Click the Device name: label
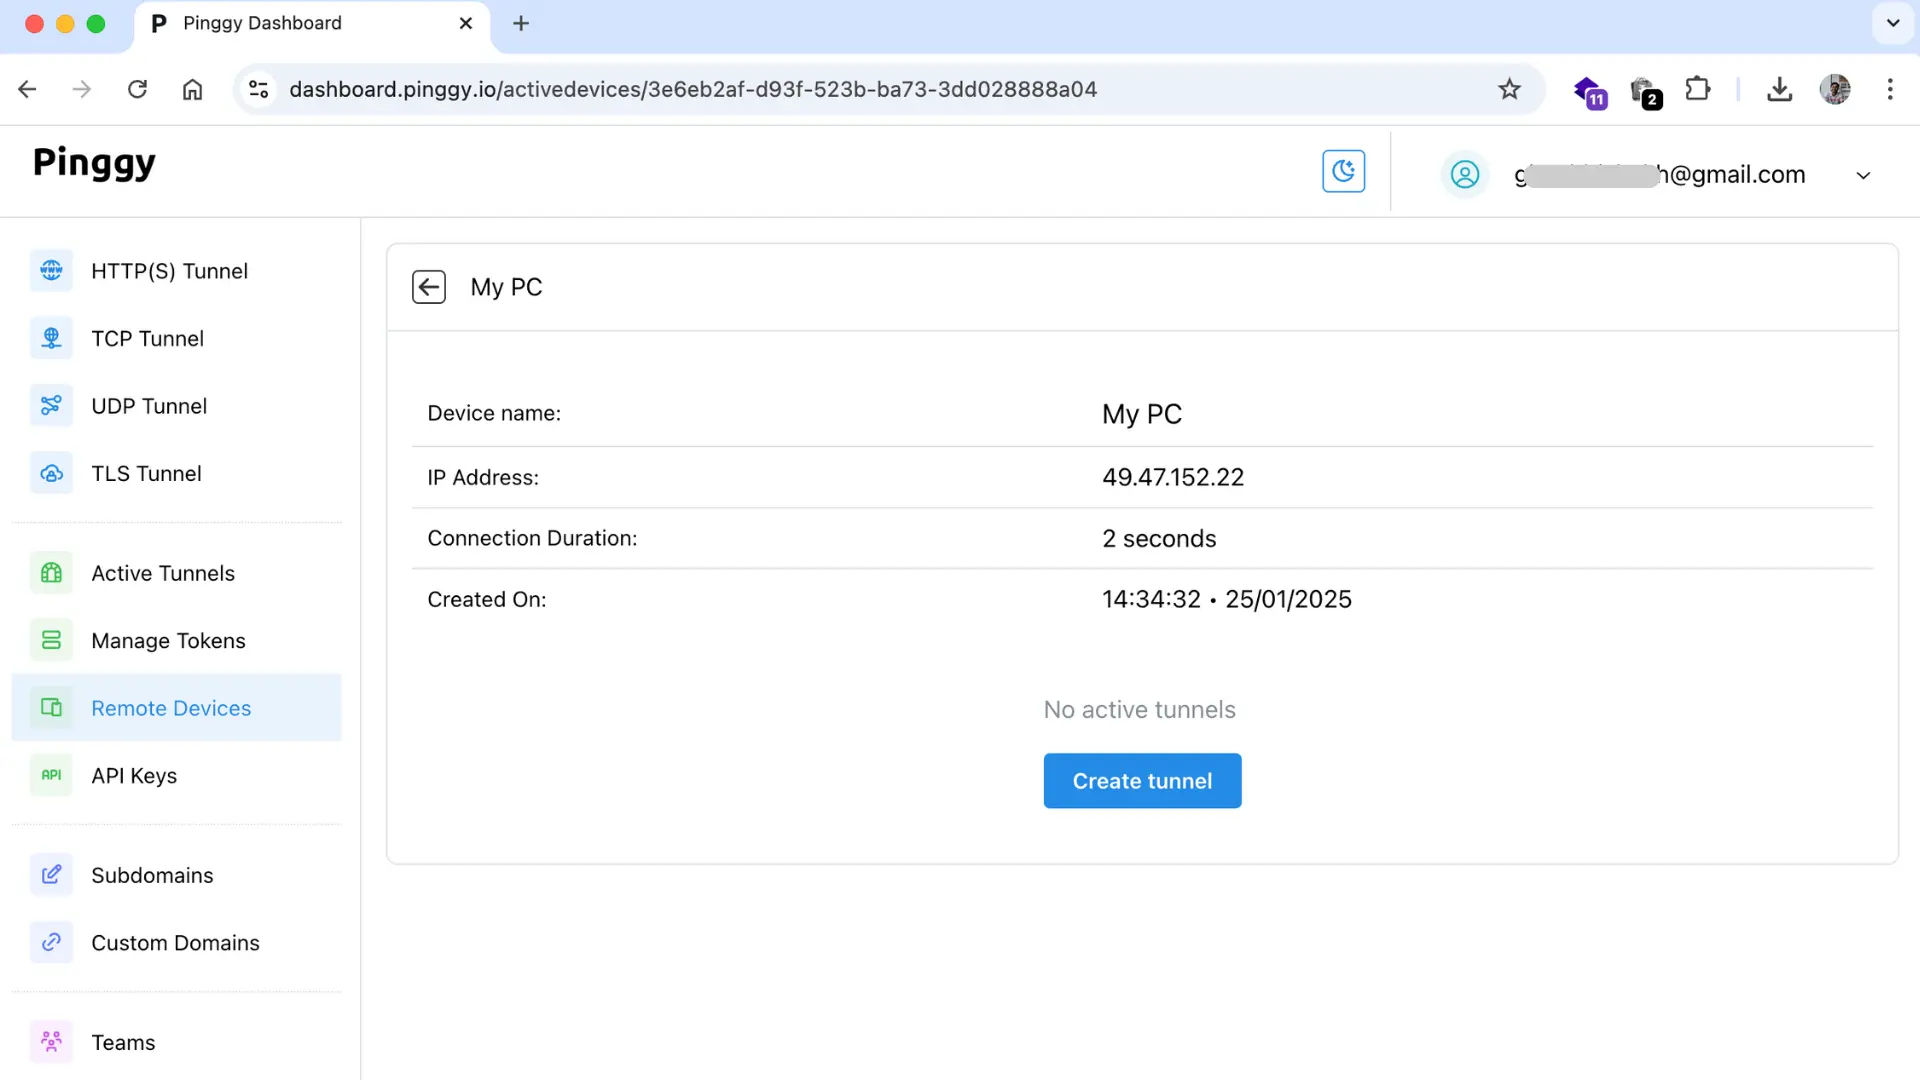The width and height of the screenshot is (1920, 1080). coord(494,414)
